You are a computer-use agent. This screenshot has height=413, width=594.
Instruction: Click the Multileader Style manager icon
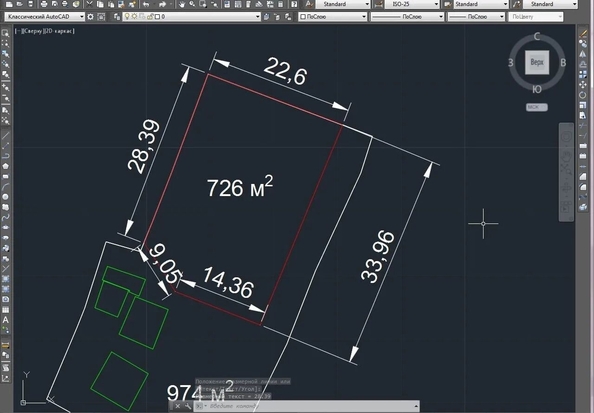coord(516,4)
